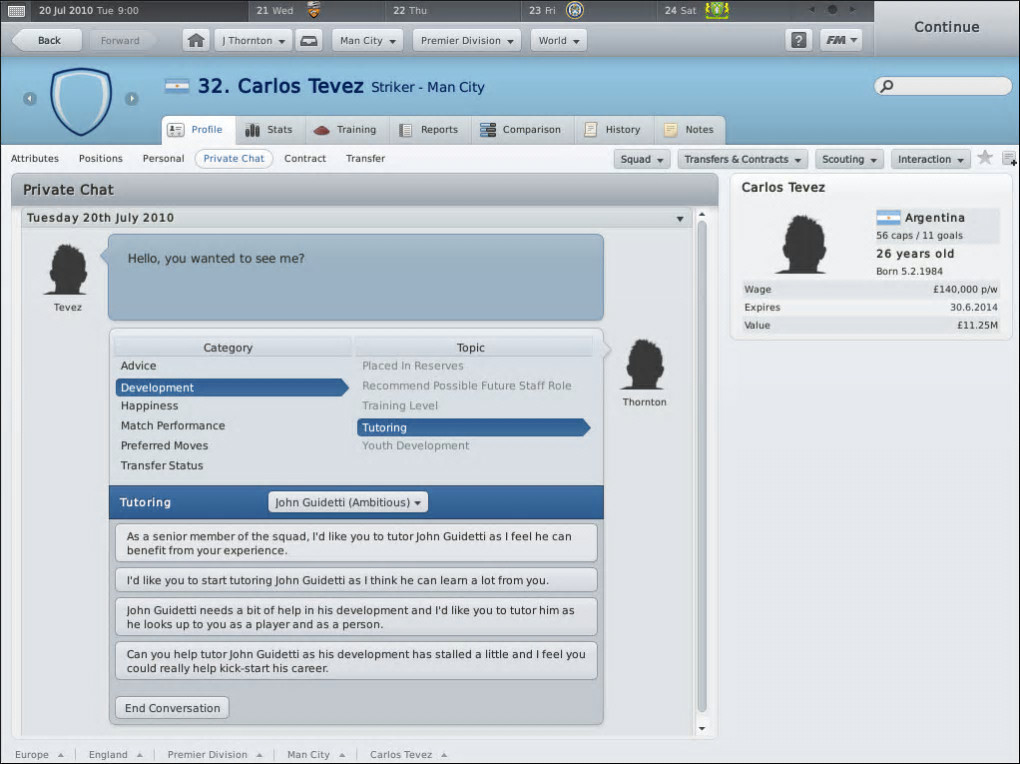Screen dimensions: 1020x764
Task: Add player to shortlist star icon
Action: point(985,157)
